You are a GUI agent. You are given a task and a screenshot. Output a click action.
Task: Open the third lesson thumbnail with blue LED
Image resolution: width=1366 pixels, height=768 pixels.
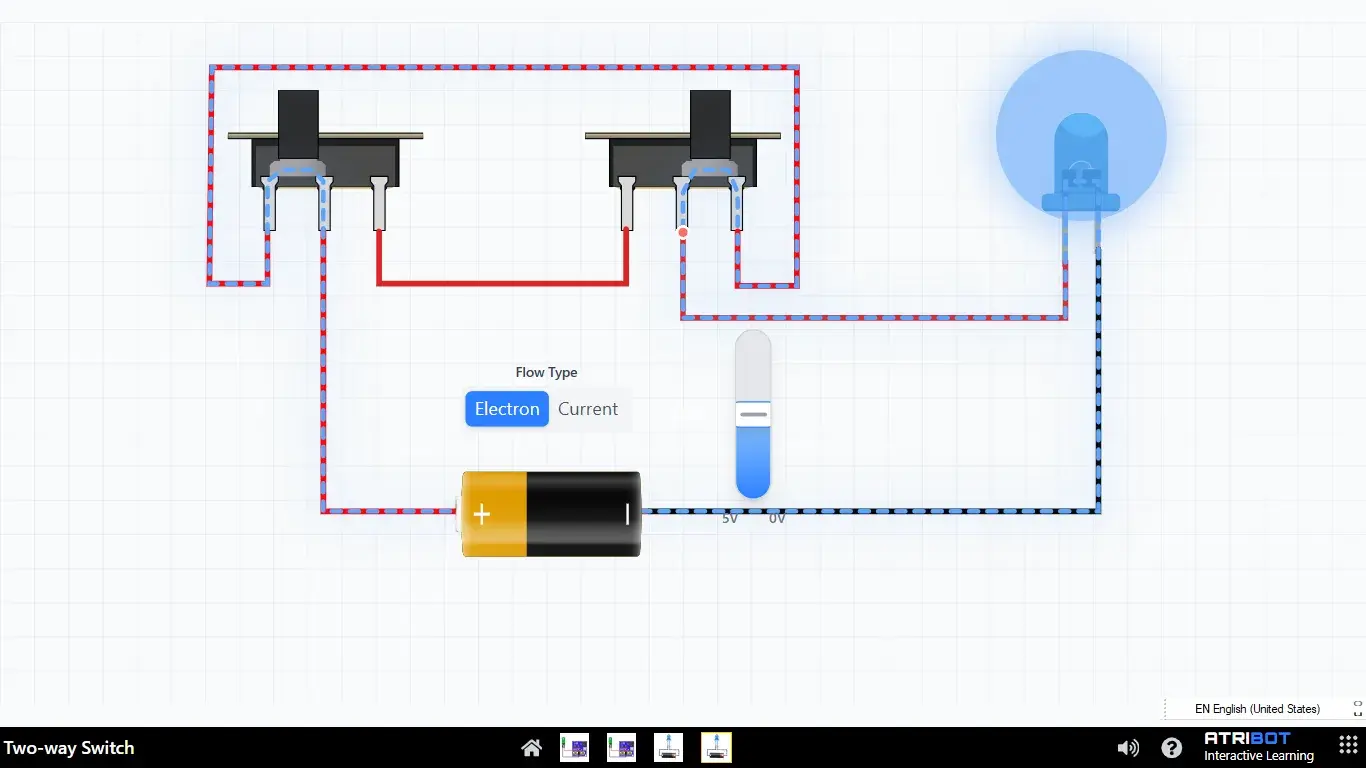tap(668, 747)
